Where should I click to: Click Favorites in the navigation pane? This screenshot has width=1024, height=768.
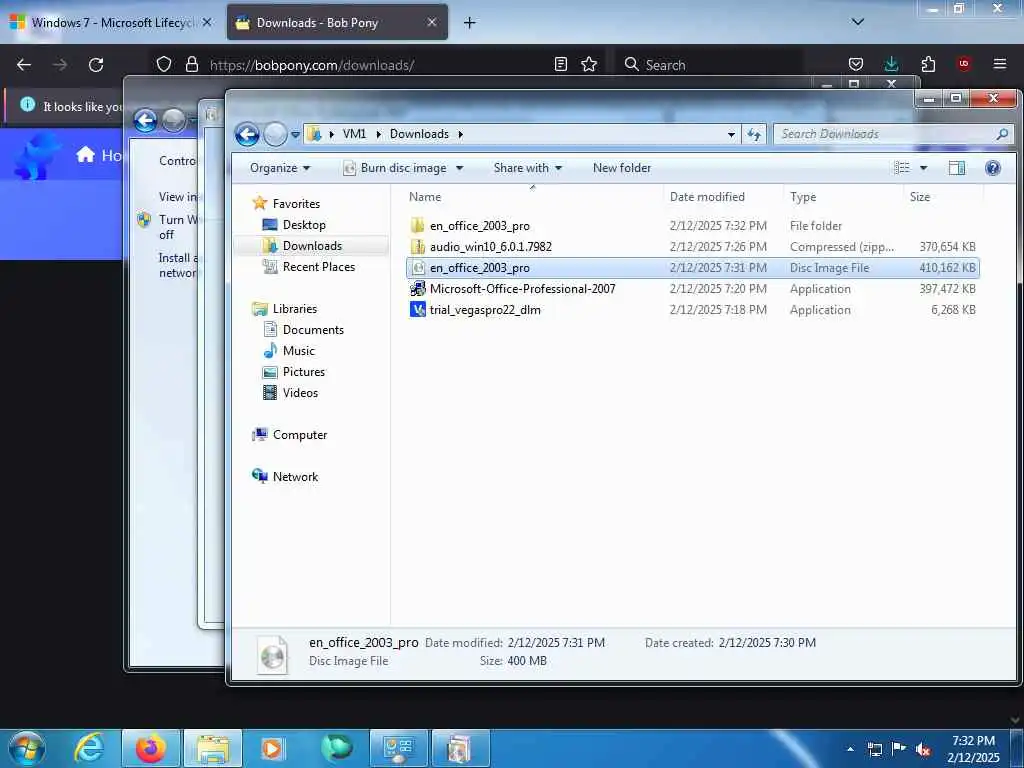pos(296,204)
